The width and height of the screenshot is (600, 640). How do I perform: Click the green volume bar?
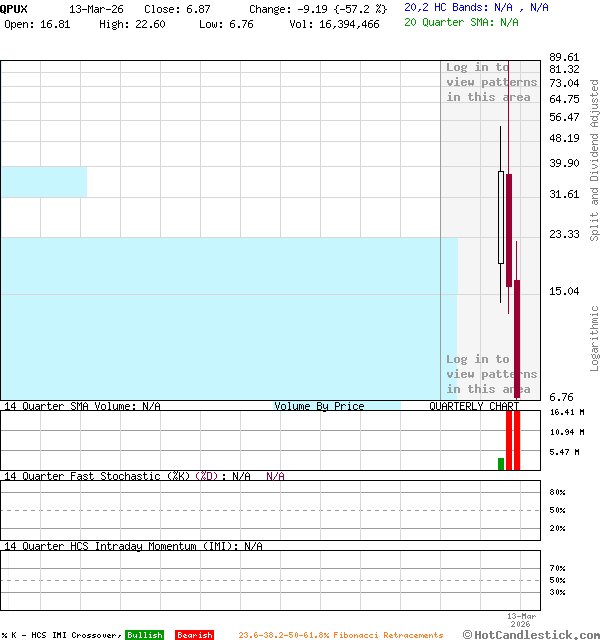(x=501, y=464)
